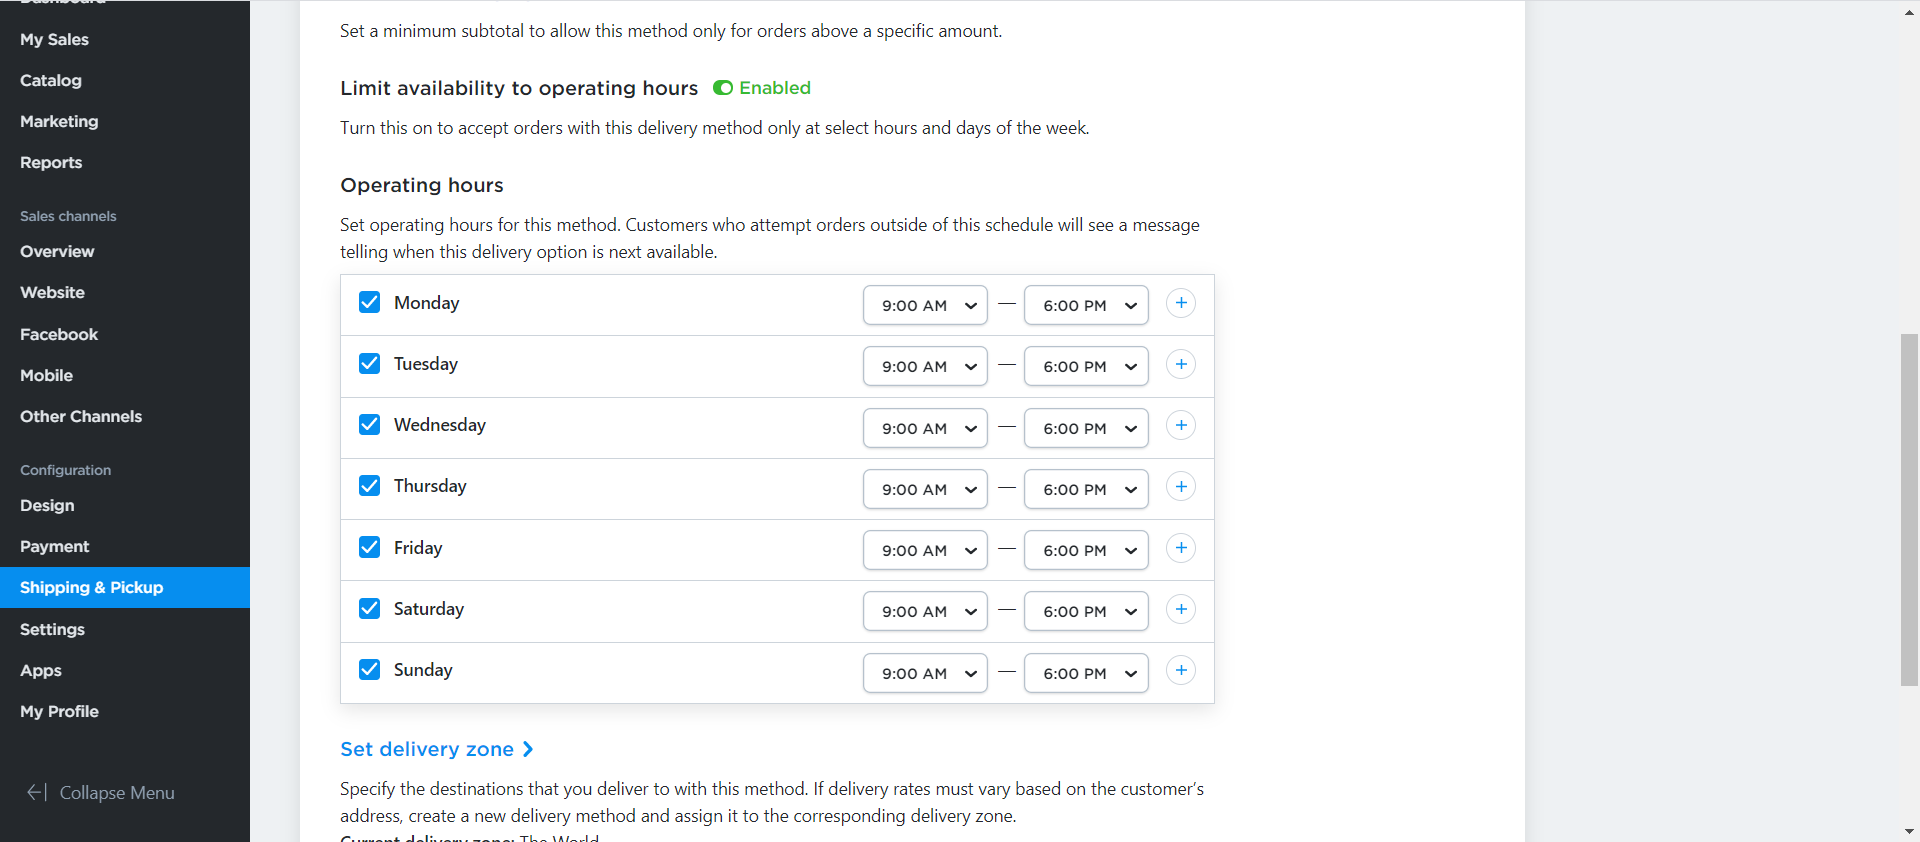Screen dimensions: 1920x842
Task: Add another time slot for Tuesday
Action: pos(1181,365)
